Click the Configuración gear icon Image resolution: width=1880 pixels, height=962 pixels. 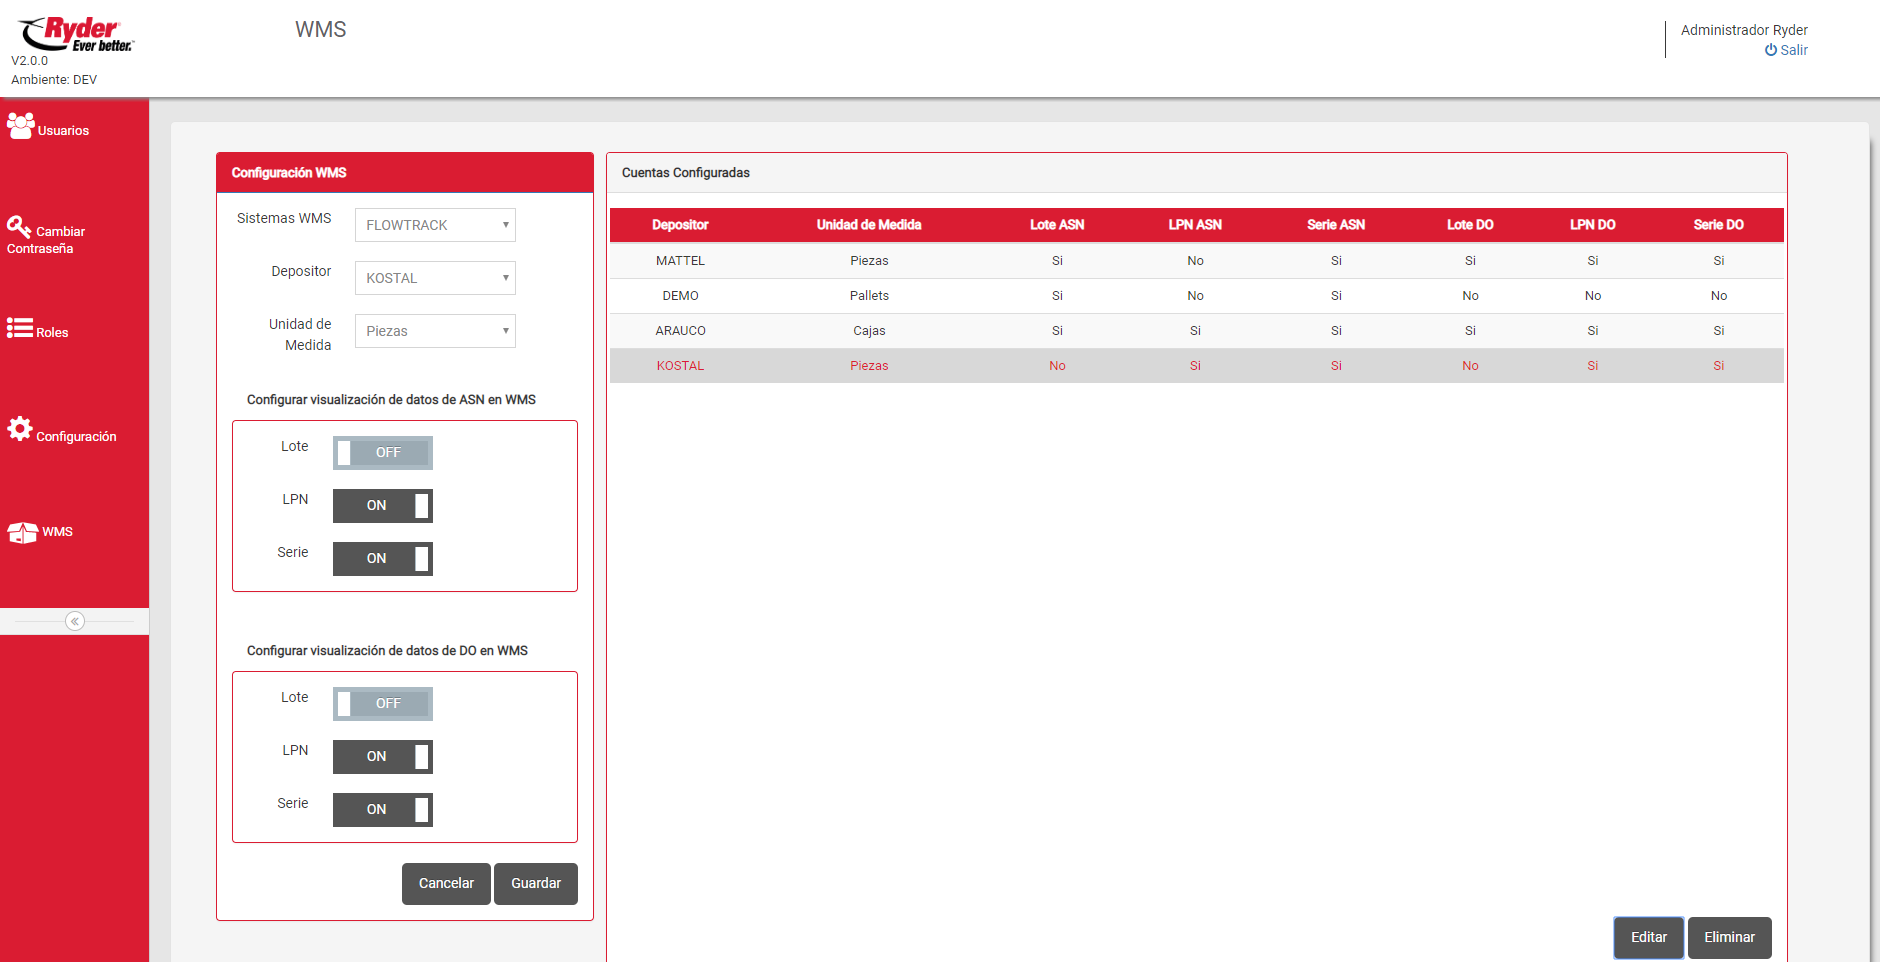tap(20, 429)
